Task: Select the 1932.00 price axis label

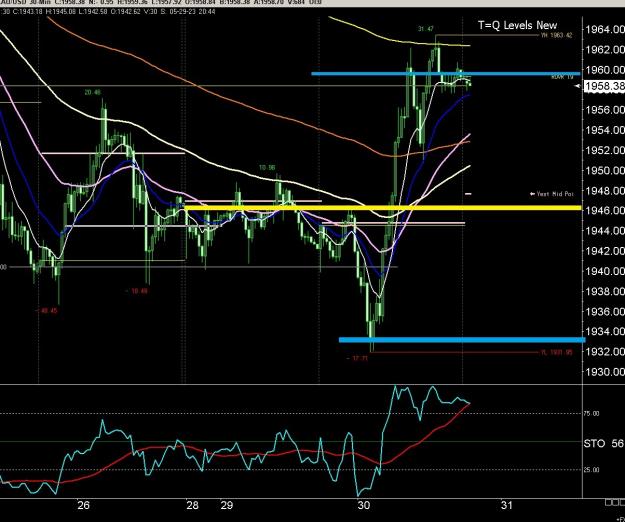Action: tap(604, 352)
